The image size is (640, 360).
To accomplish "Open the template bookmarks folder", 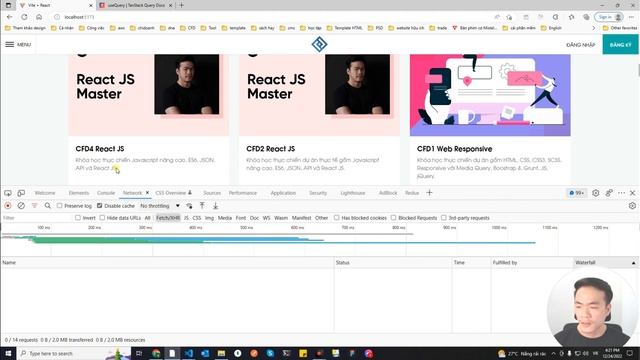I will coord(233,28).
